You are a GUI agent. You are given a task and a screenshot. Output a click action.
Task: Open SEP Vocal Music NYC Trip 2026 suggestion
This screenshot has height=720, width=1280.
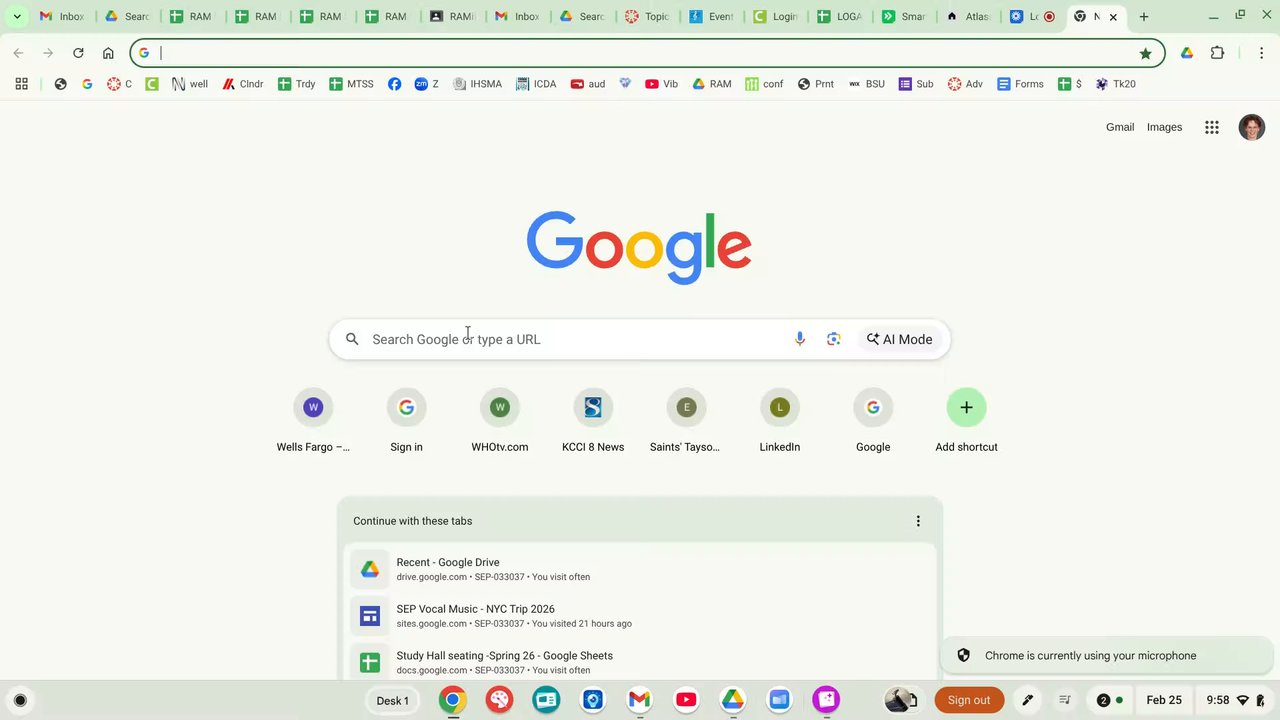(x=640, y=615)
